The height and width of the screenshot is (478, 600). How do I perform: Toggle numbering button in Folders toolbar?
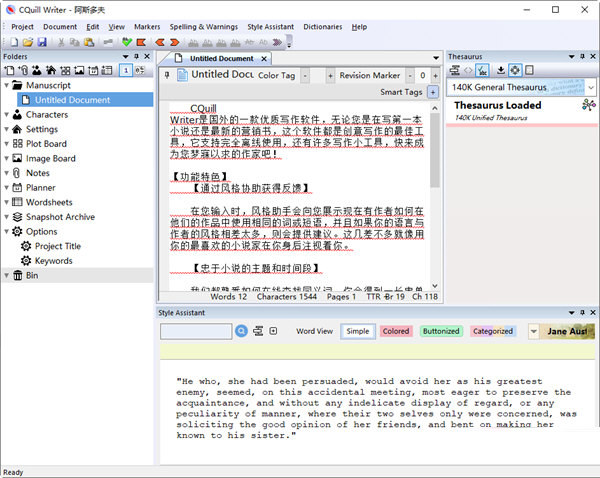(x=126, y=70)
